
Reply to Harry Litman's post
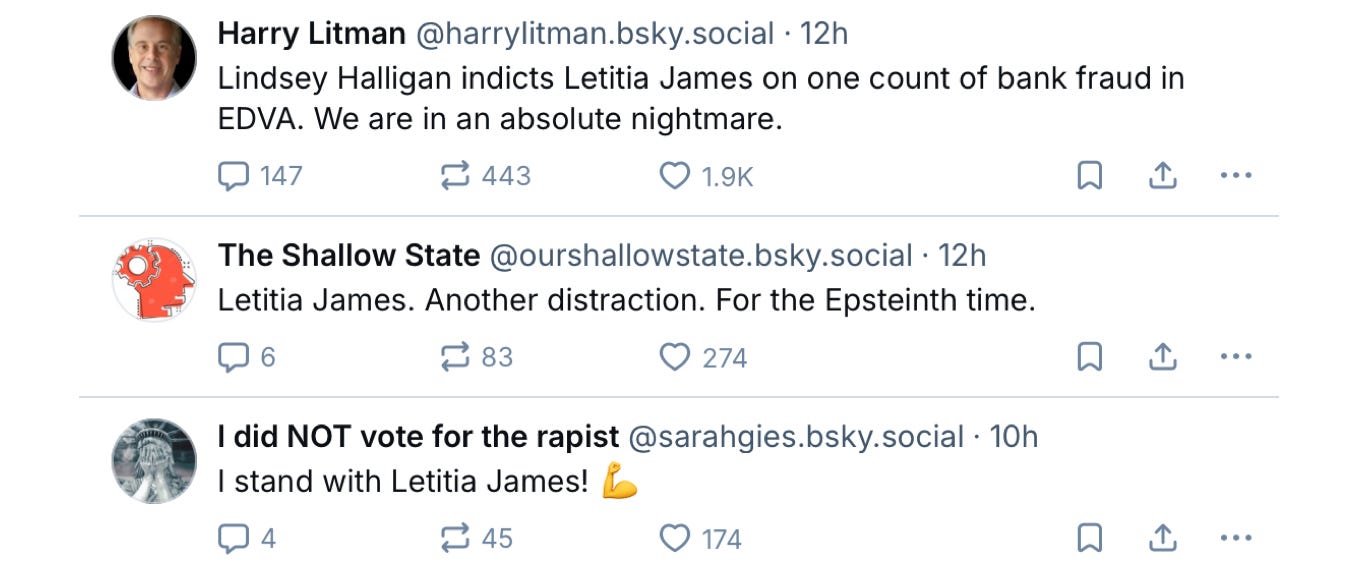(x=234, y=177)
